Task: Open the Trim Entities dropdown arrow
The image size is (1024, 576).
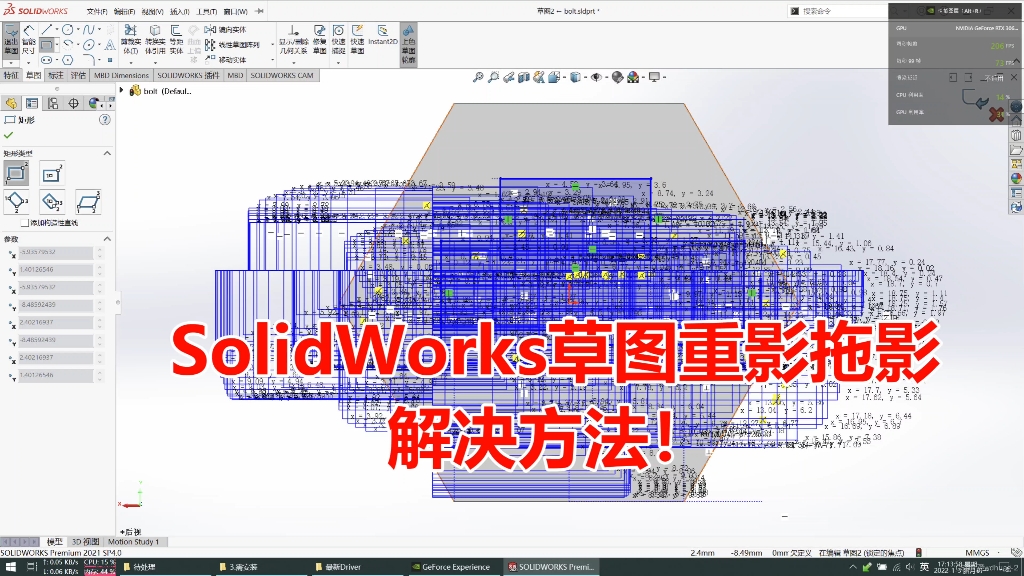Action: pos(131,62)
